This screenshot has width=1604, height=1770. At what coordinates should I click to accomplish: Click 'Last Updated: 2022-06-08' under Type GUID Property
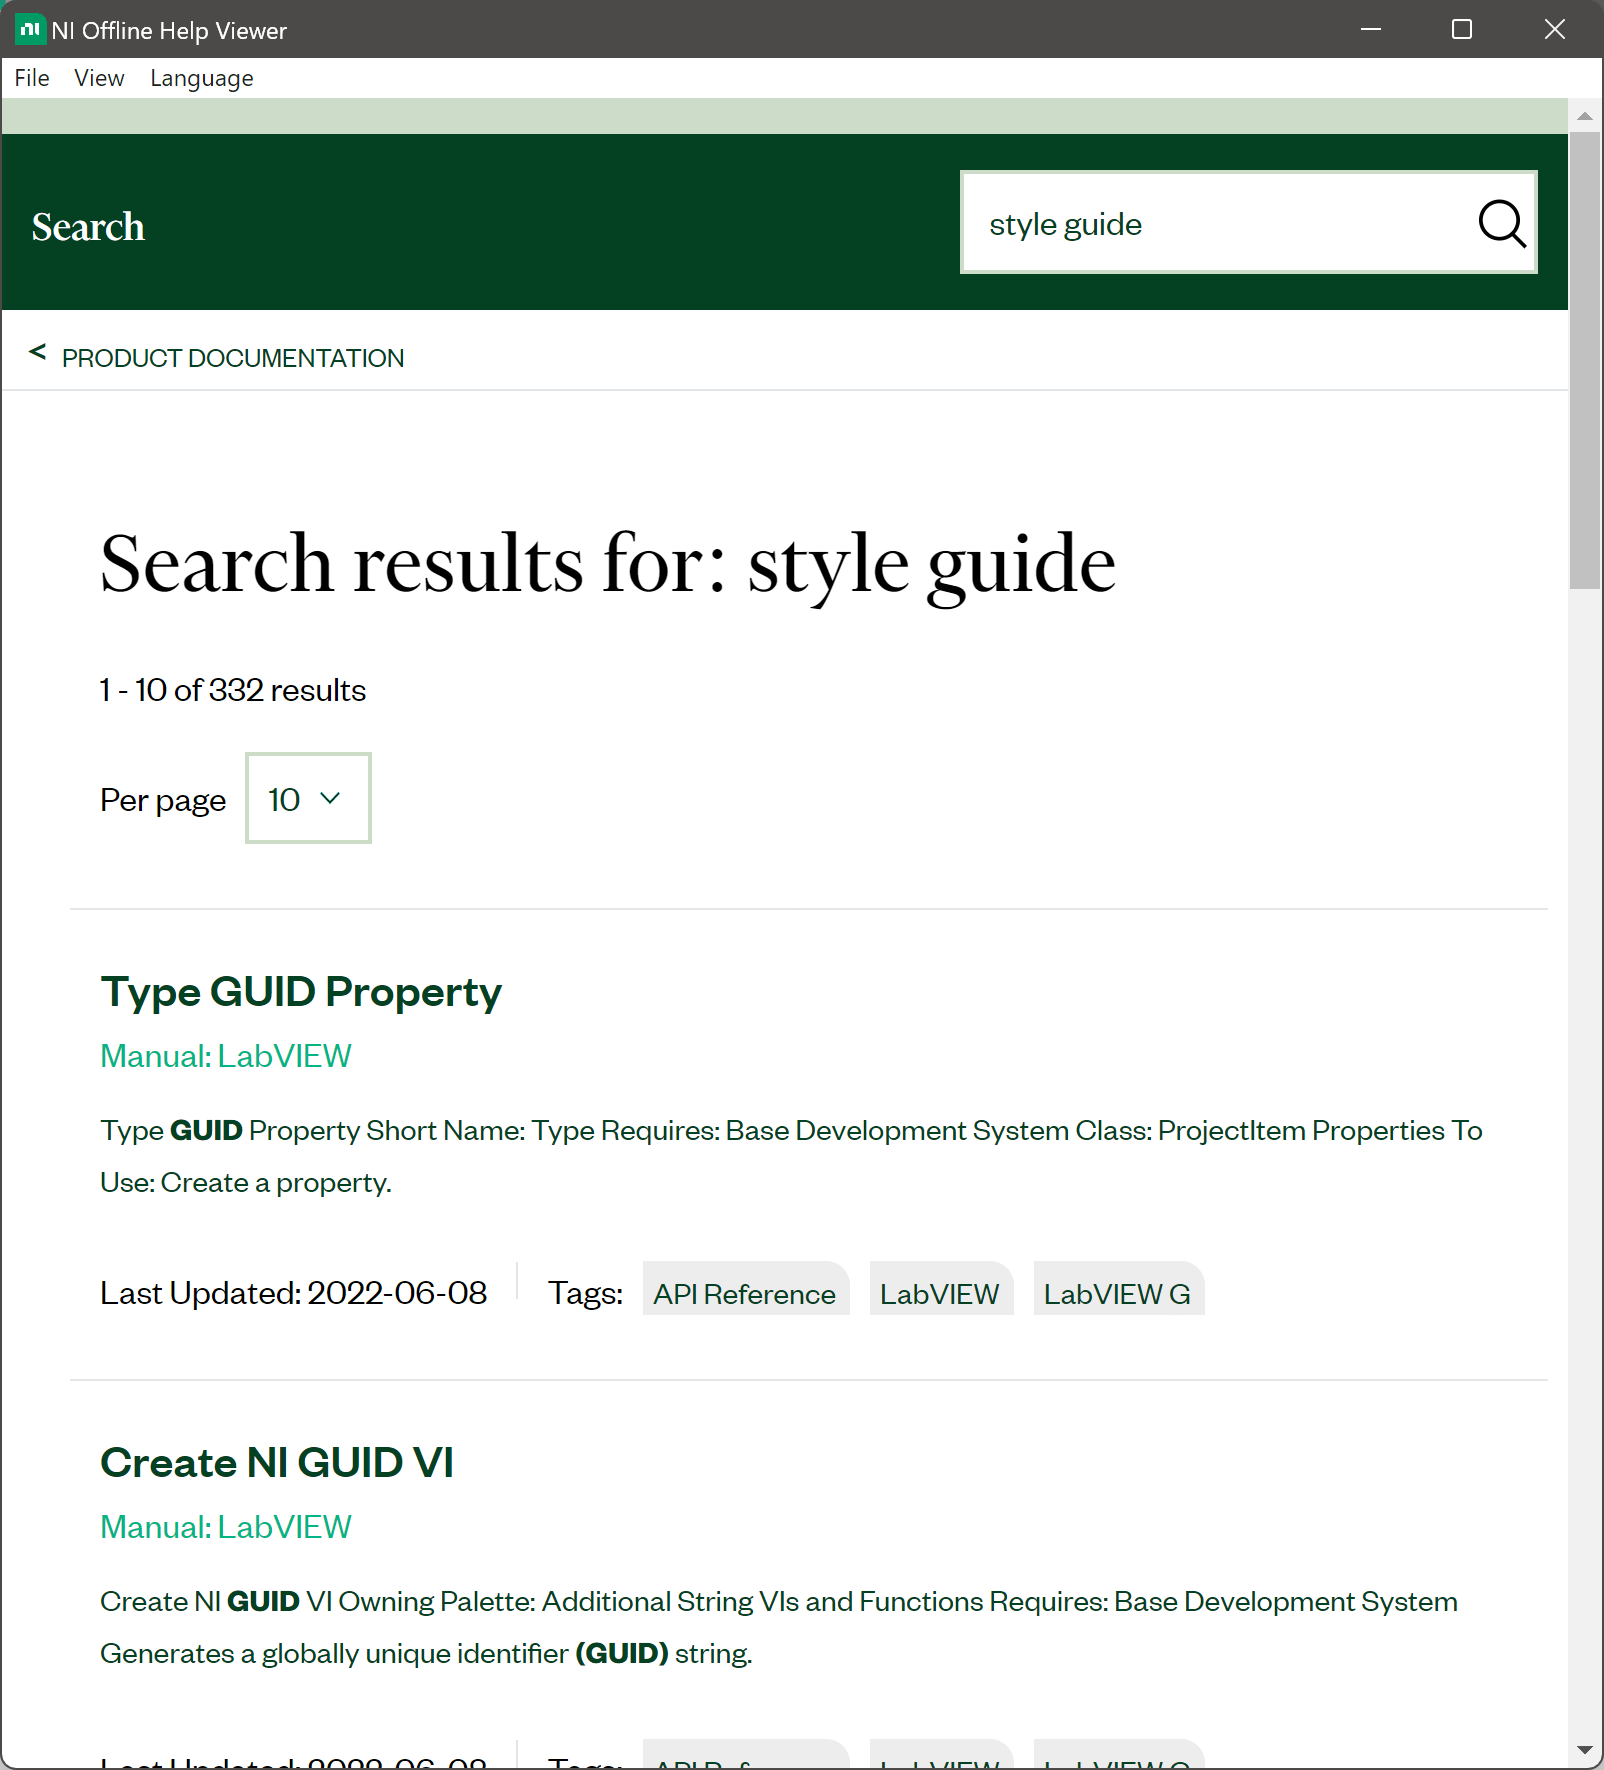pos(294,1293)
